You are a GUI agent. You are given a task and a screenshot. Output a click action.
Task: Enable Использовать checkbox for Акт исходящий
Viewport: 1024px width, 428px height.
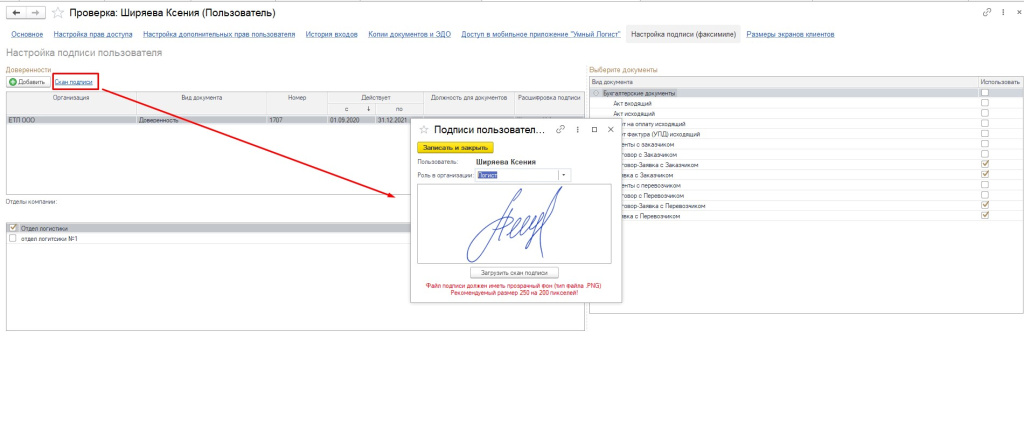click(985, 114)
